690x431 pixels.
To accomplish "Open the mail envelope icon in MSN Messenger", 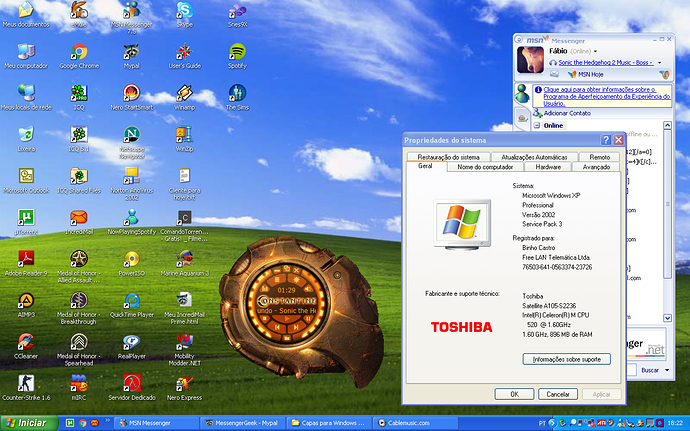I will point(554,74).
